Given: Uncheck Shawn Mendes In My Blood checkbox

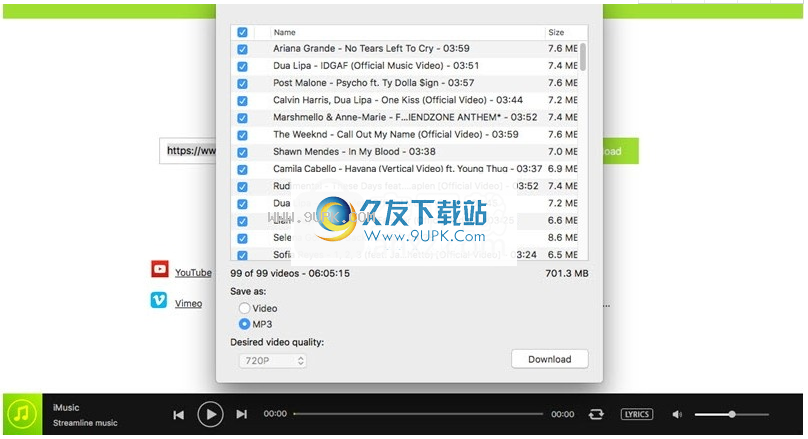Looking at the screenshot, I should point(242,153).
